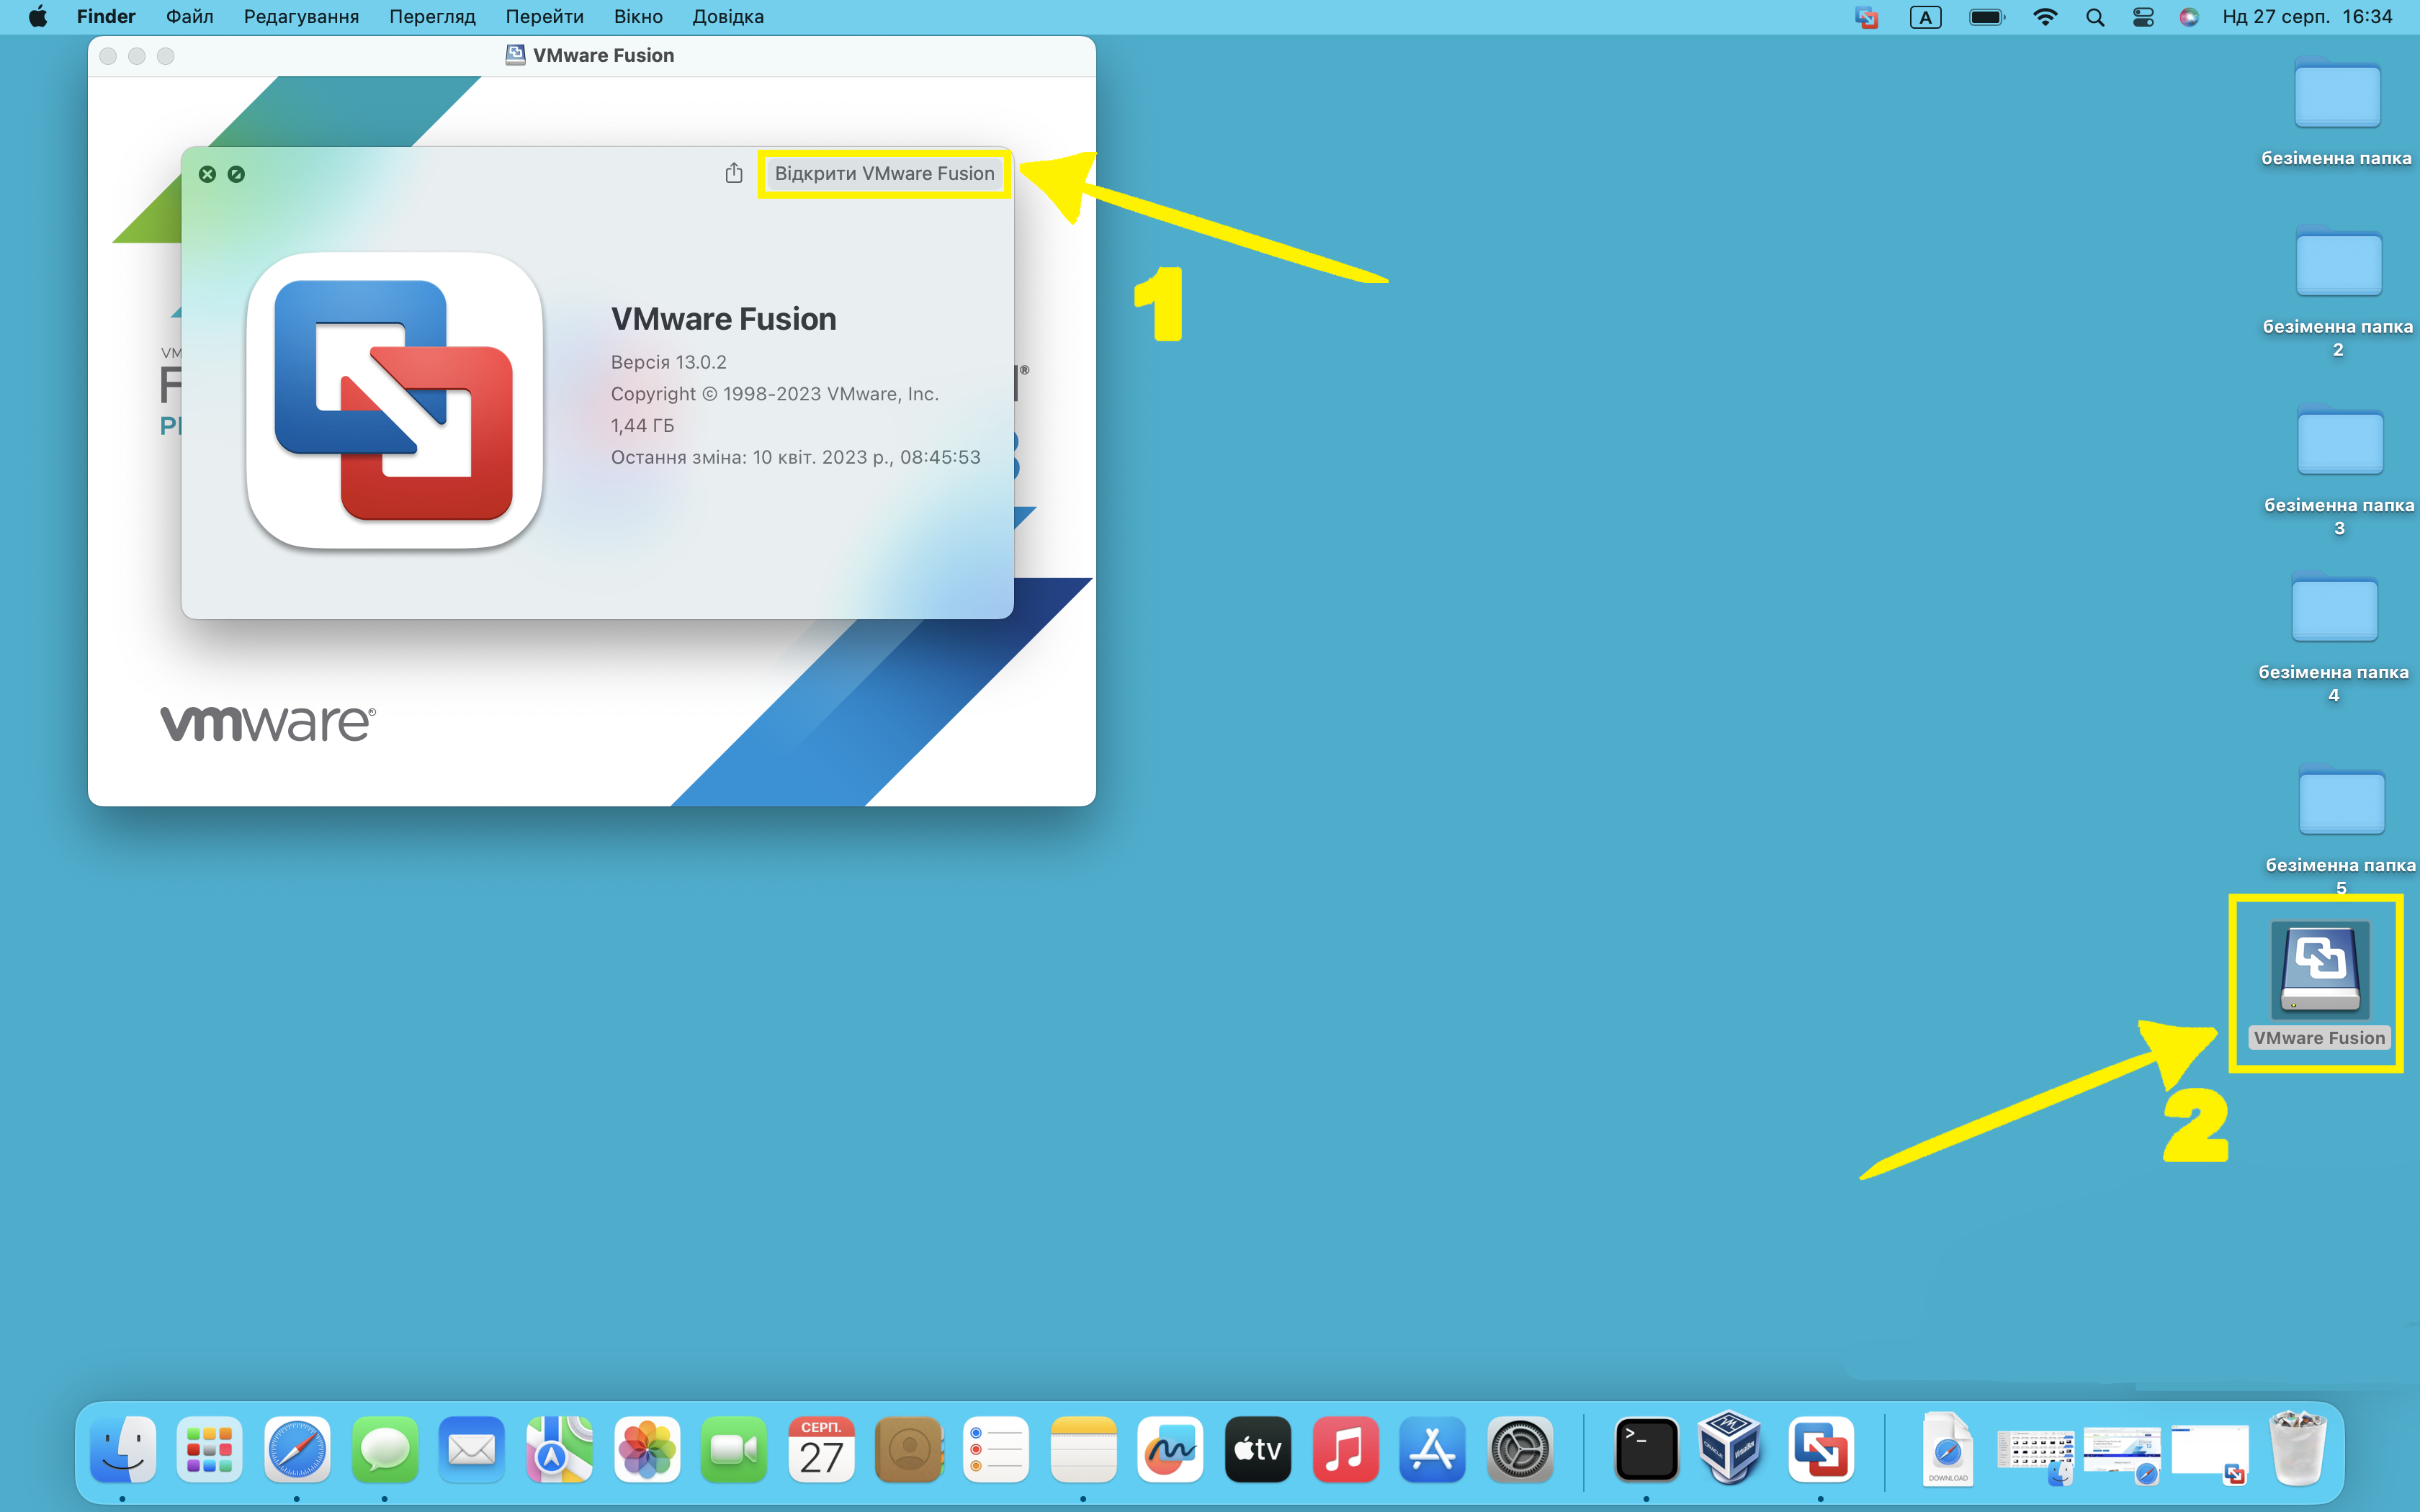Open Mail from the Dock
This screenshot has height=1512, width=2420.
tap(472, 1449)
